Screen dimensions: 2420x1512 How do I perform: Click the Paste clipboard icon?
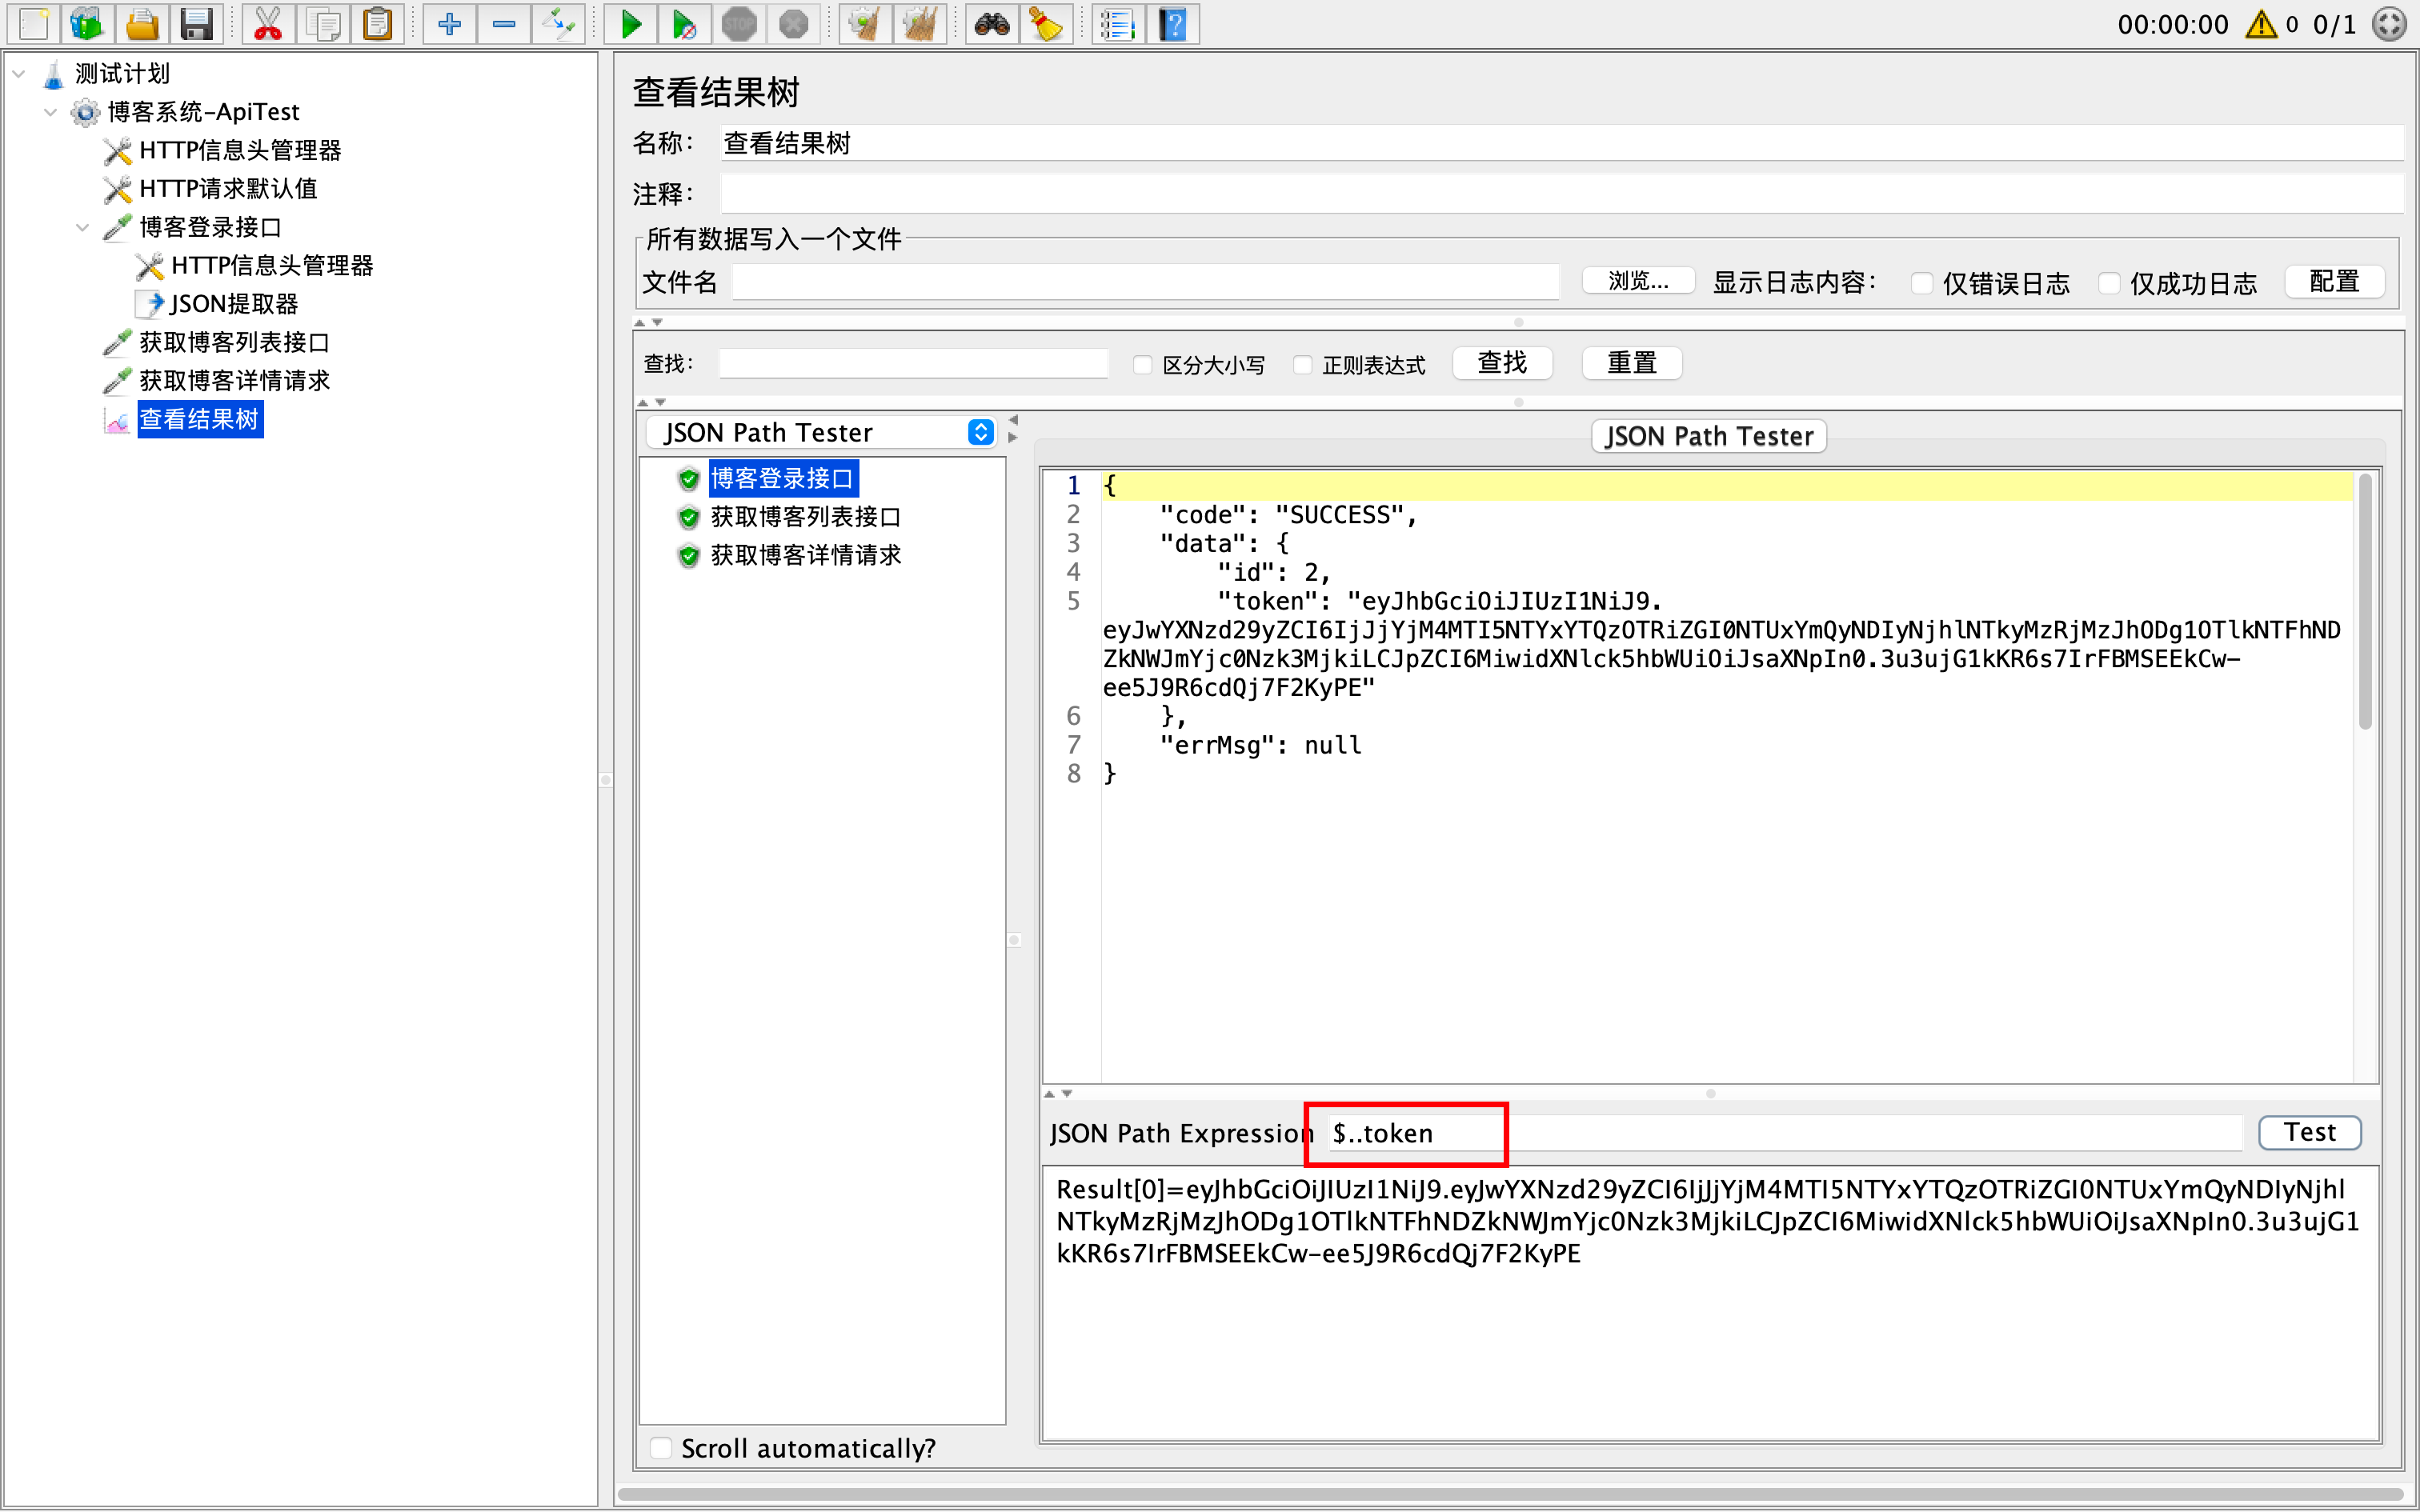click(x=378, y=23)
